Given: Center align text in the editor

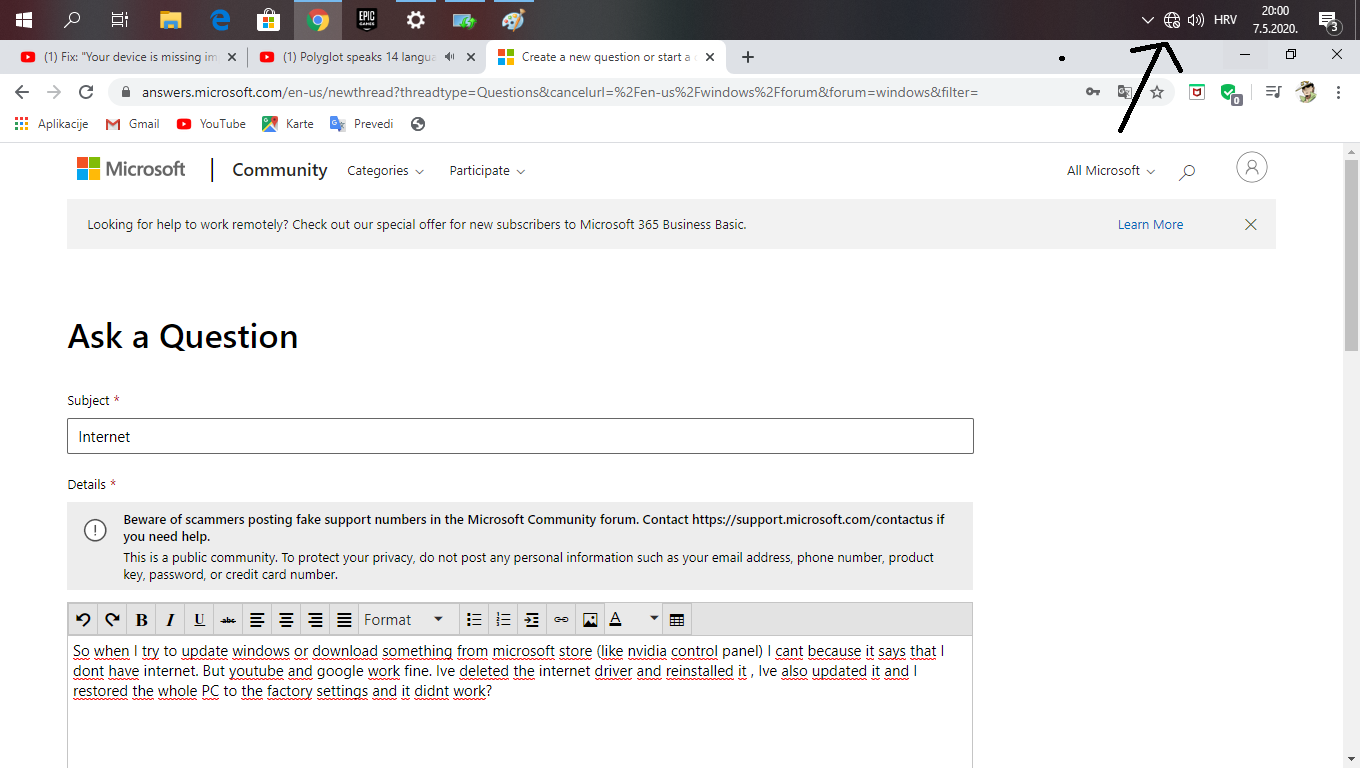Looking at the screenshot, I should pos(286,620).
